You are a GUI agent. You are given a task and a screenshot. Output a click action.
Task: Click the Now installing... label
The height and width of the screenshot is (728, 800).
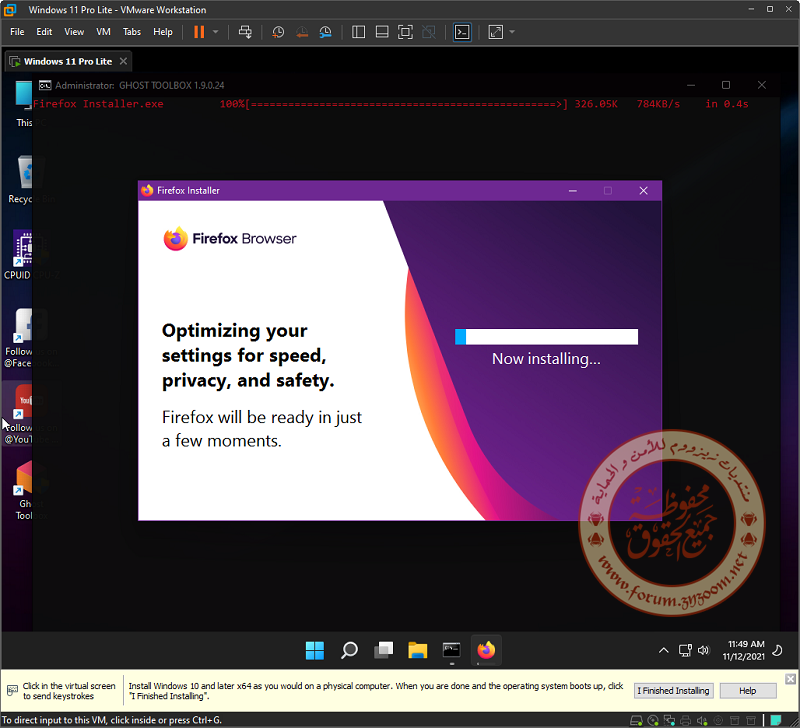click(546, 359)
